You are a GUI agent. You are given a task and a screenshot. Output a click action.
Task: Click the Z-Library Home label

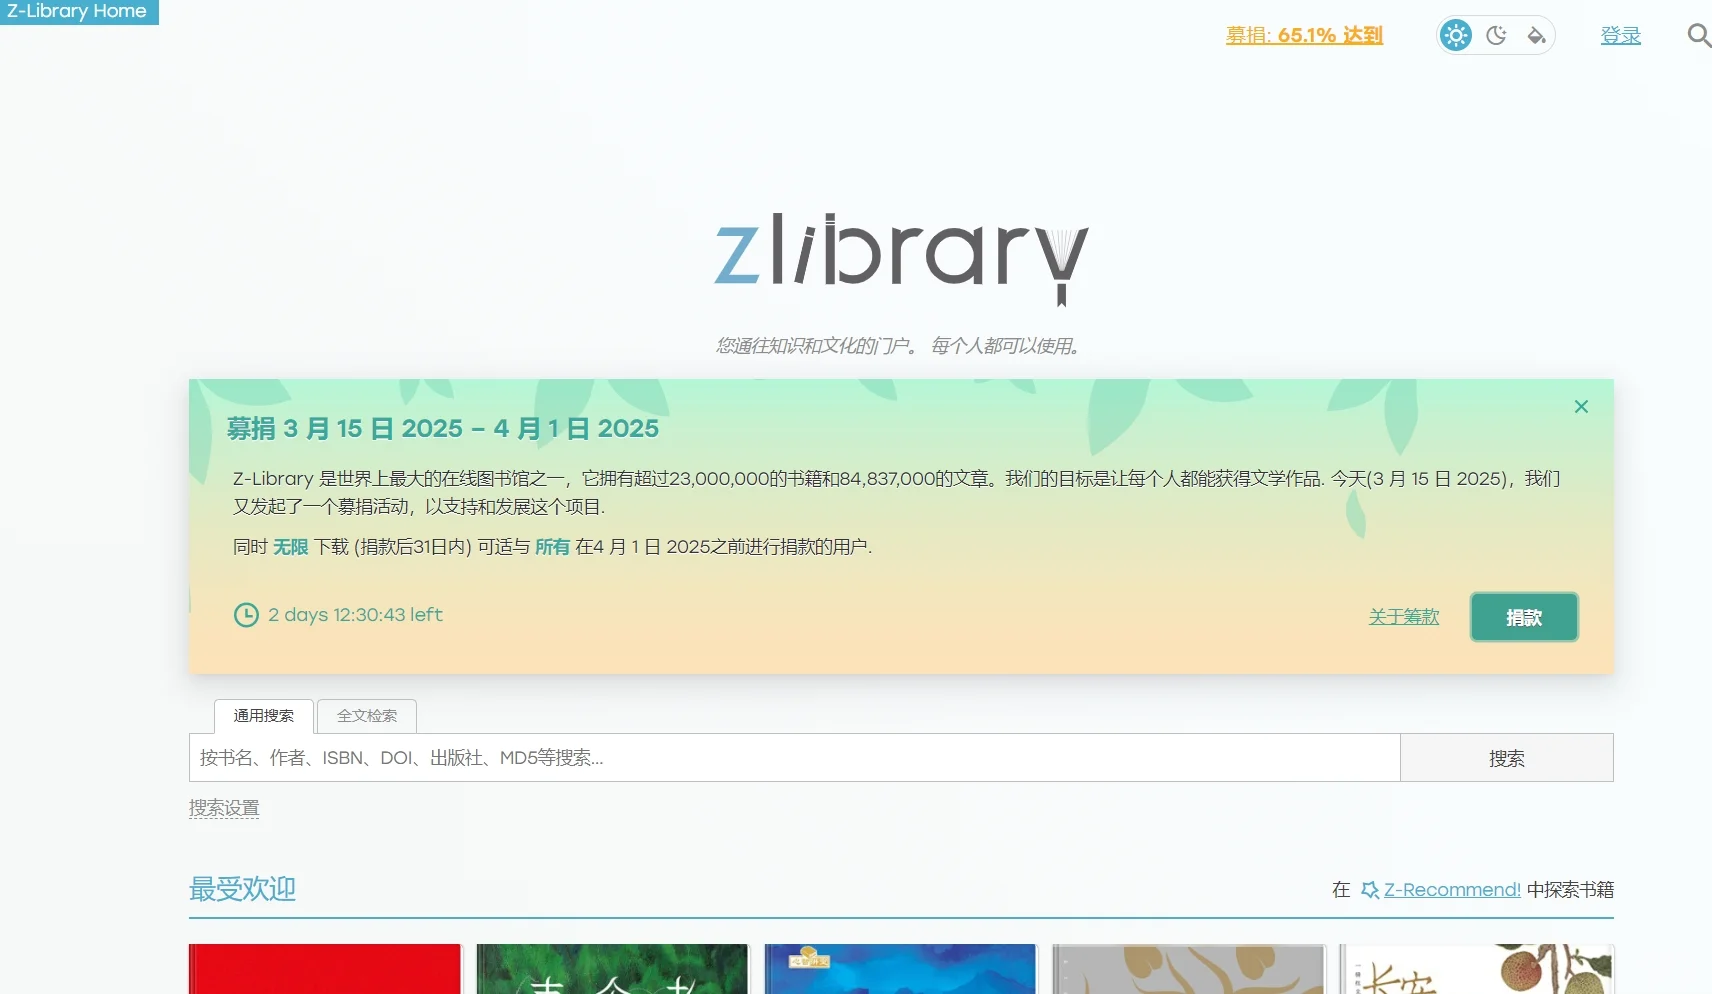[x=78, y=12]
